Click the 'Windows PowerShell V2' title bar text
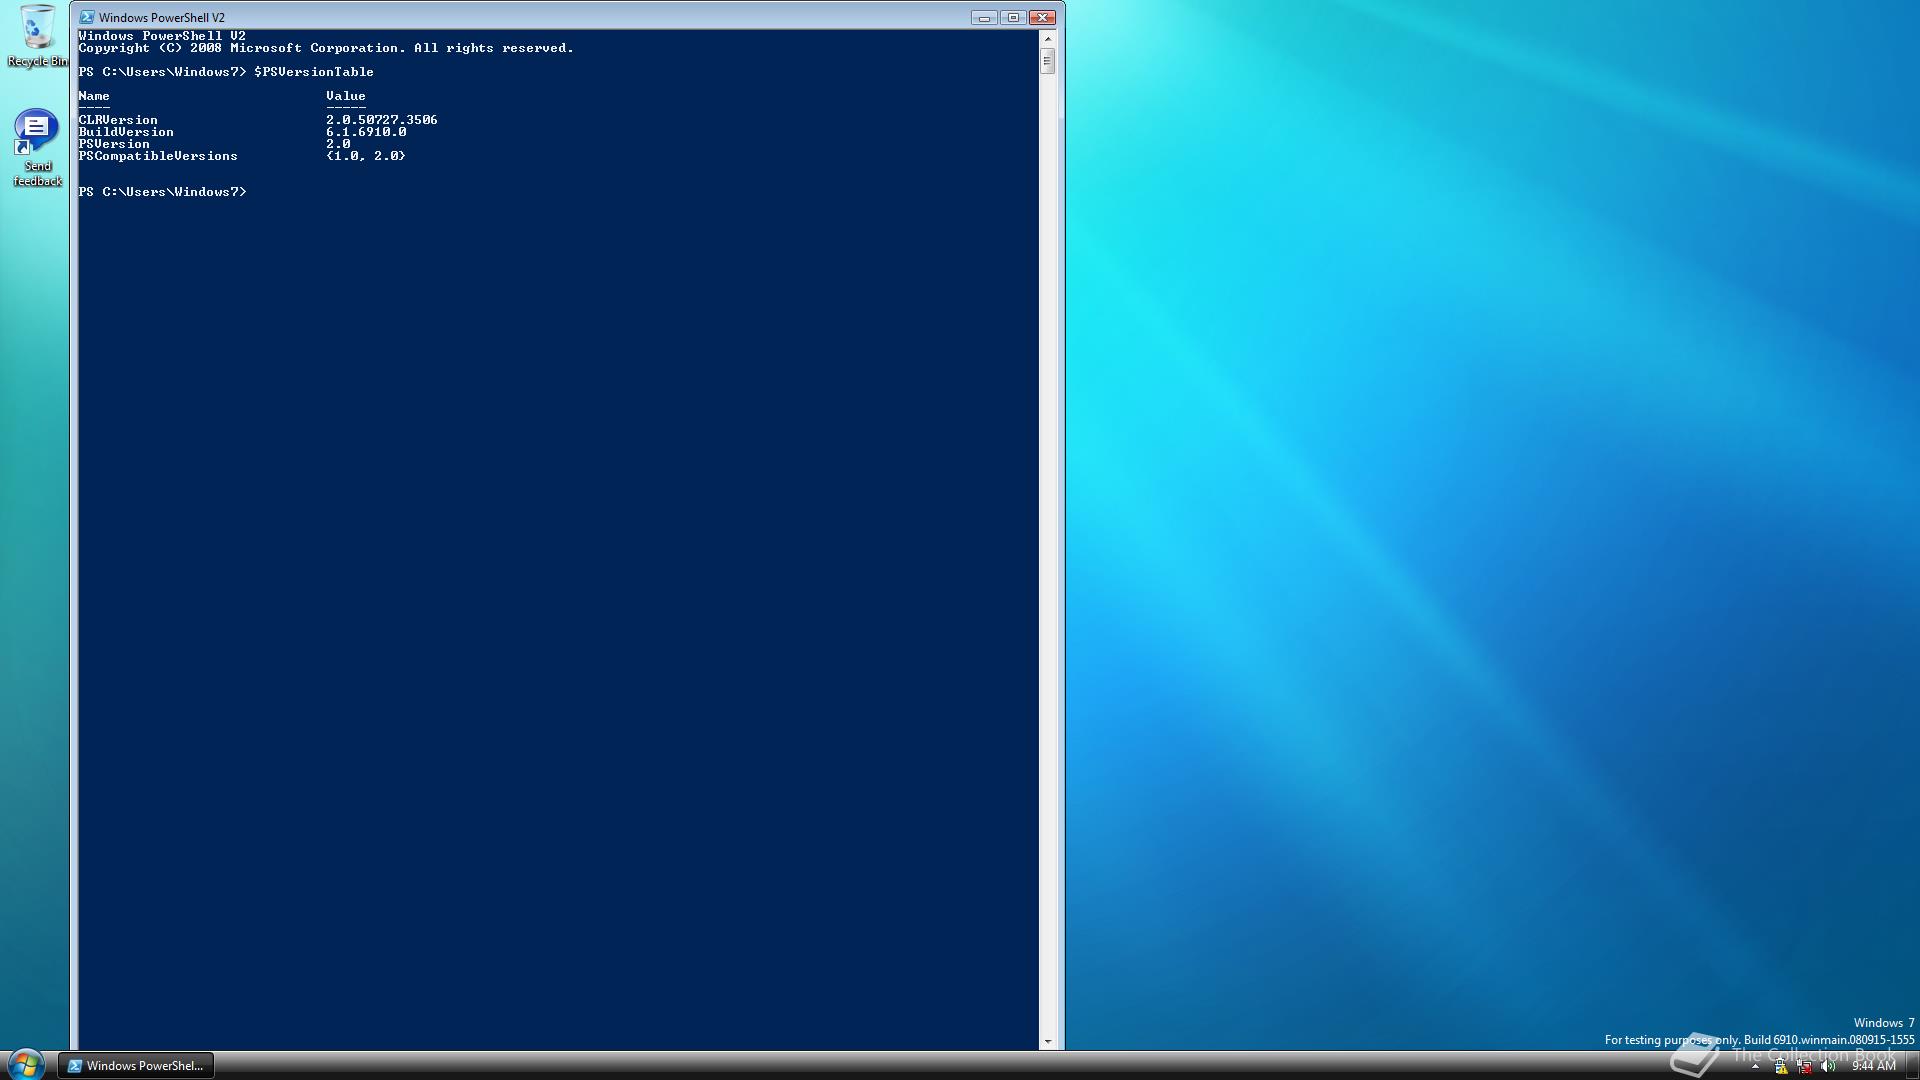 [162, 18]
